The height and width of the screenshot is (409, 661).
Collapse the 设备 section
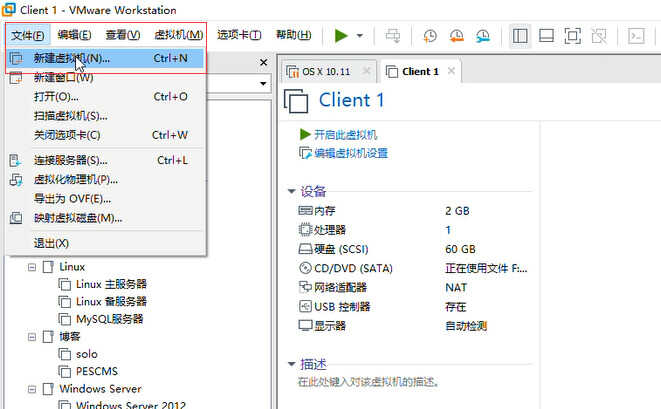[x=291, y=191]
